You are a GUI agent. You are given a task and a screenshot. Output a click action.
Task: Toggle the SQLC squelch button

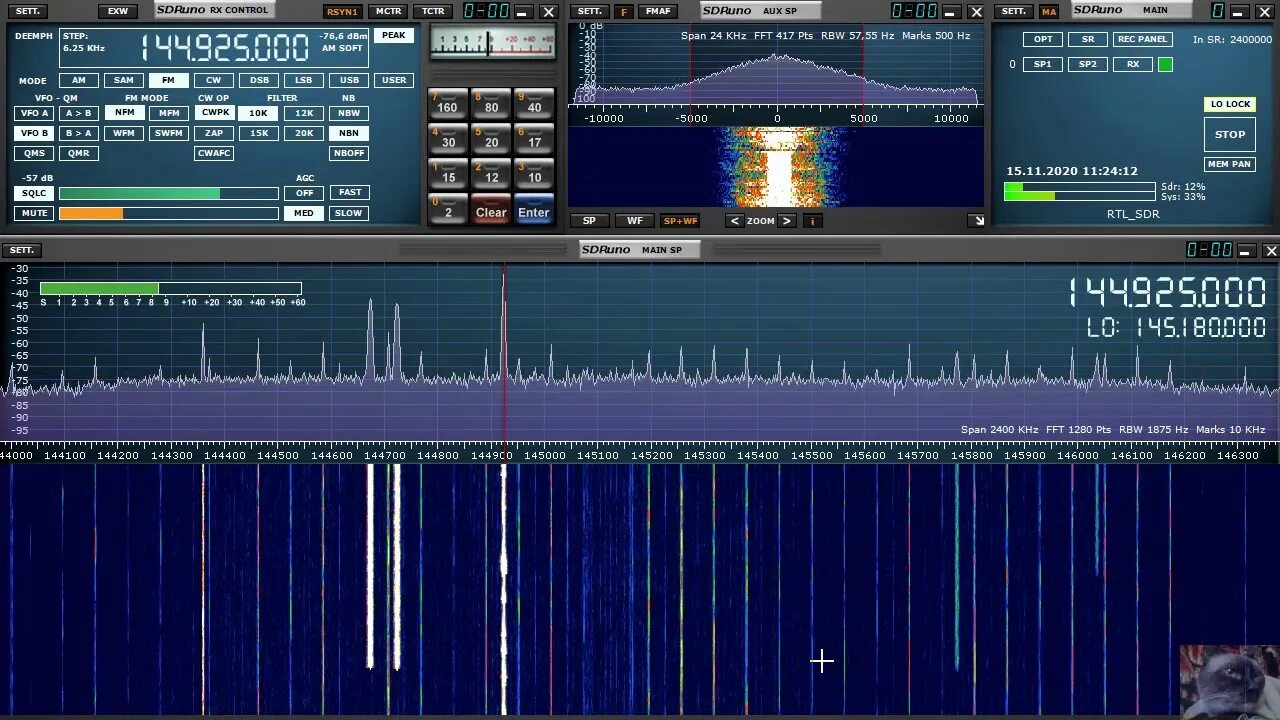pos(34,193)
